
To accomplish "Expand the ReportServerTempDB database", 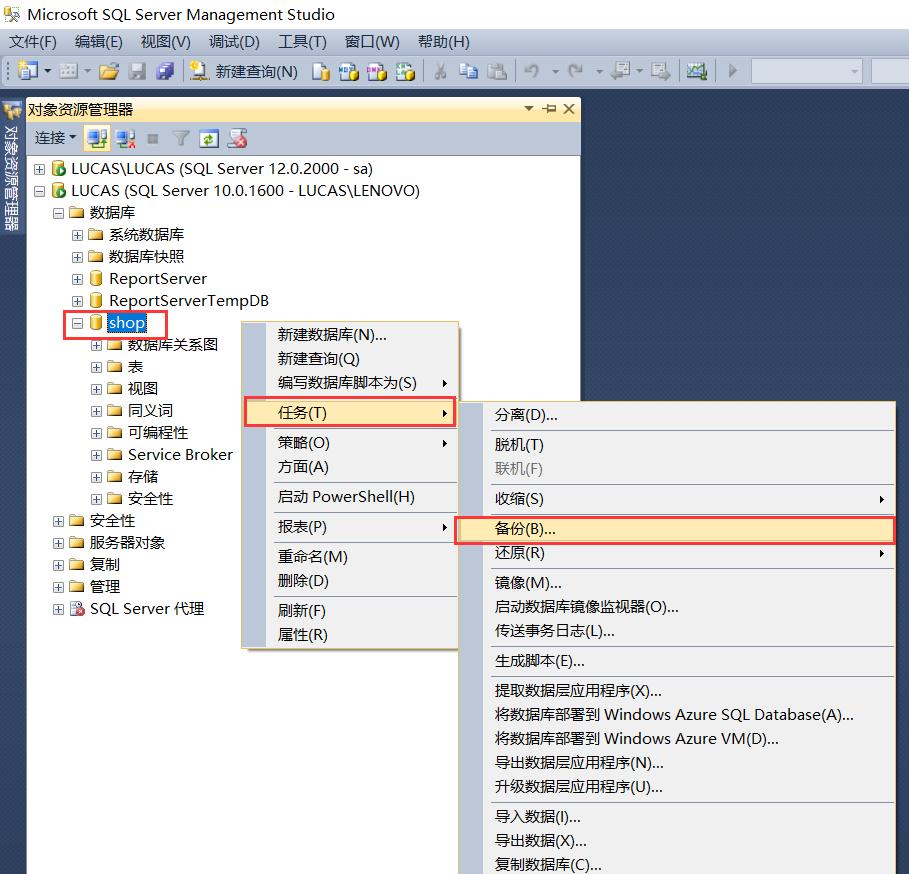I will click(77, 301).
